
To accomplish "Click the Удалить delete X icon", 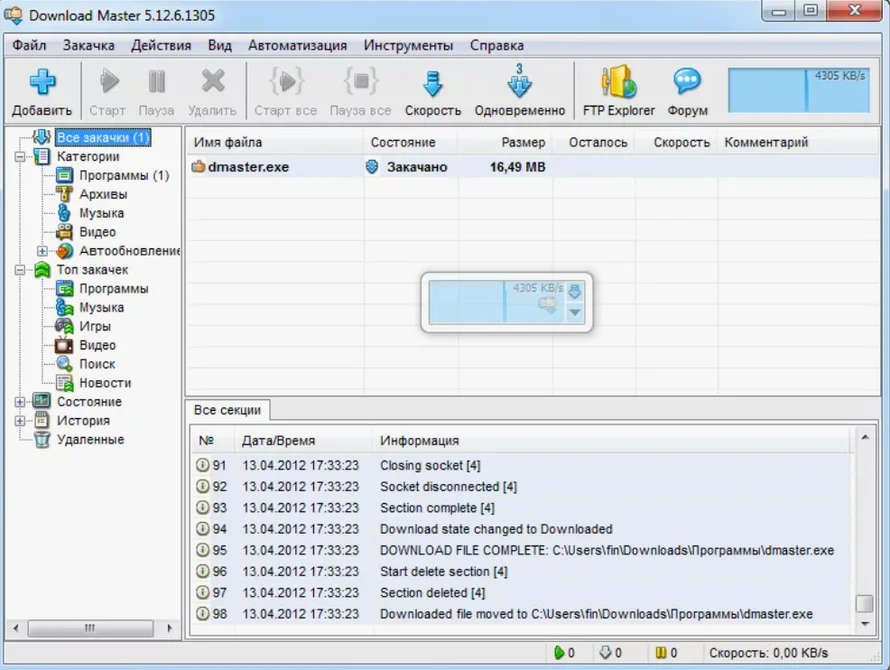I will (213, 82).
